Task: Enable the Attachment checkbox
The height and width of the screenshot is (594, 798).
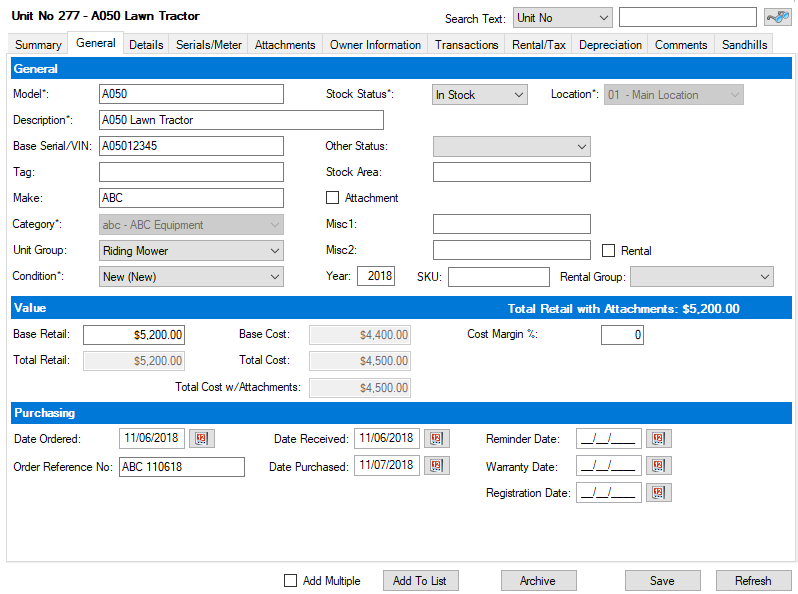Action: [x=333, y=198]
